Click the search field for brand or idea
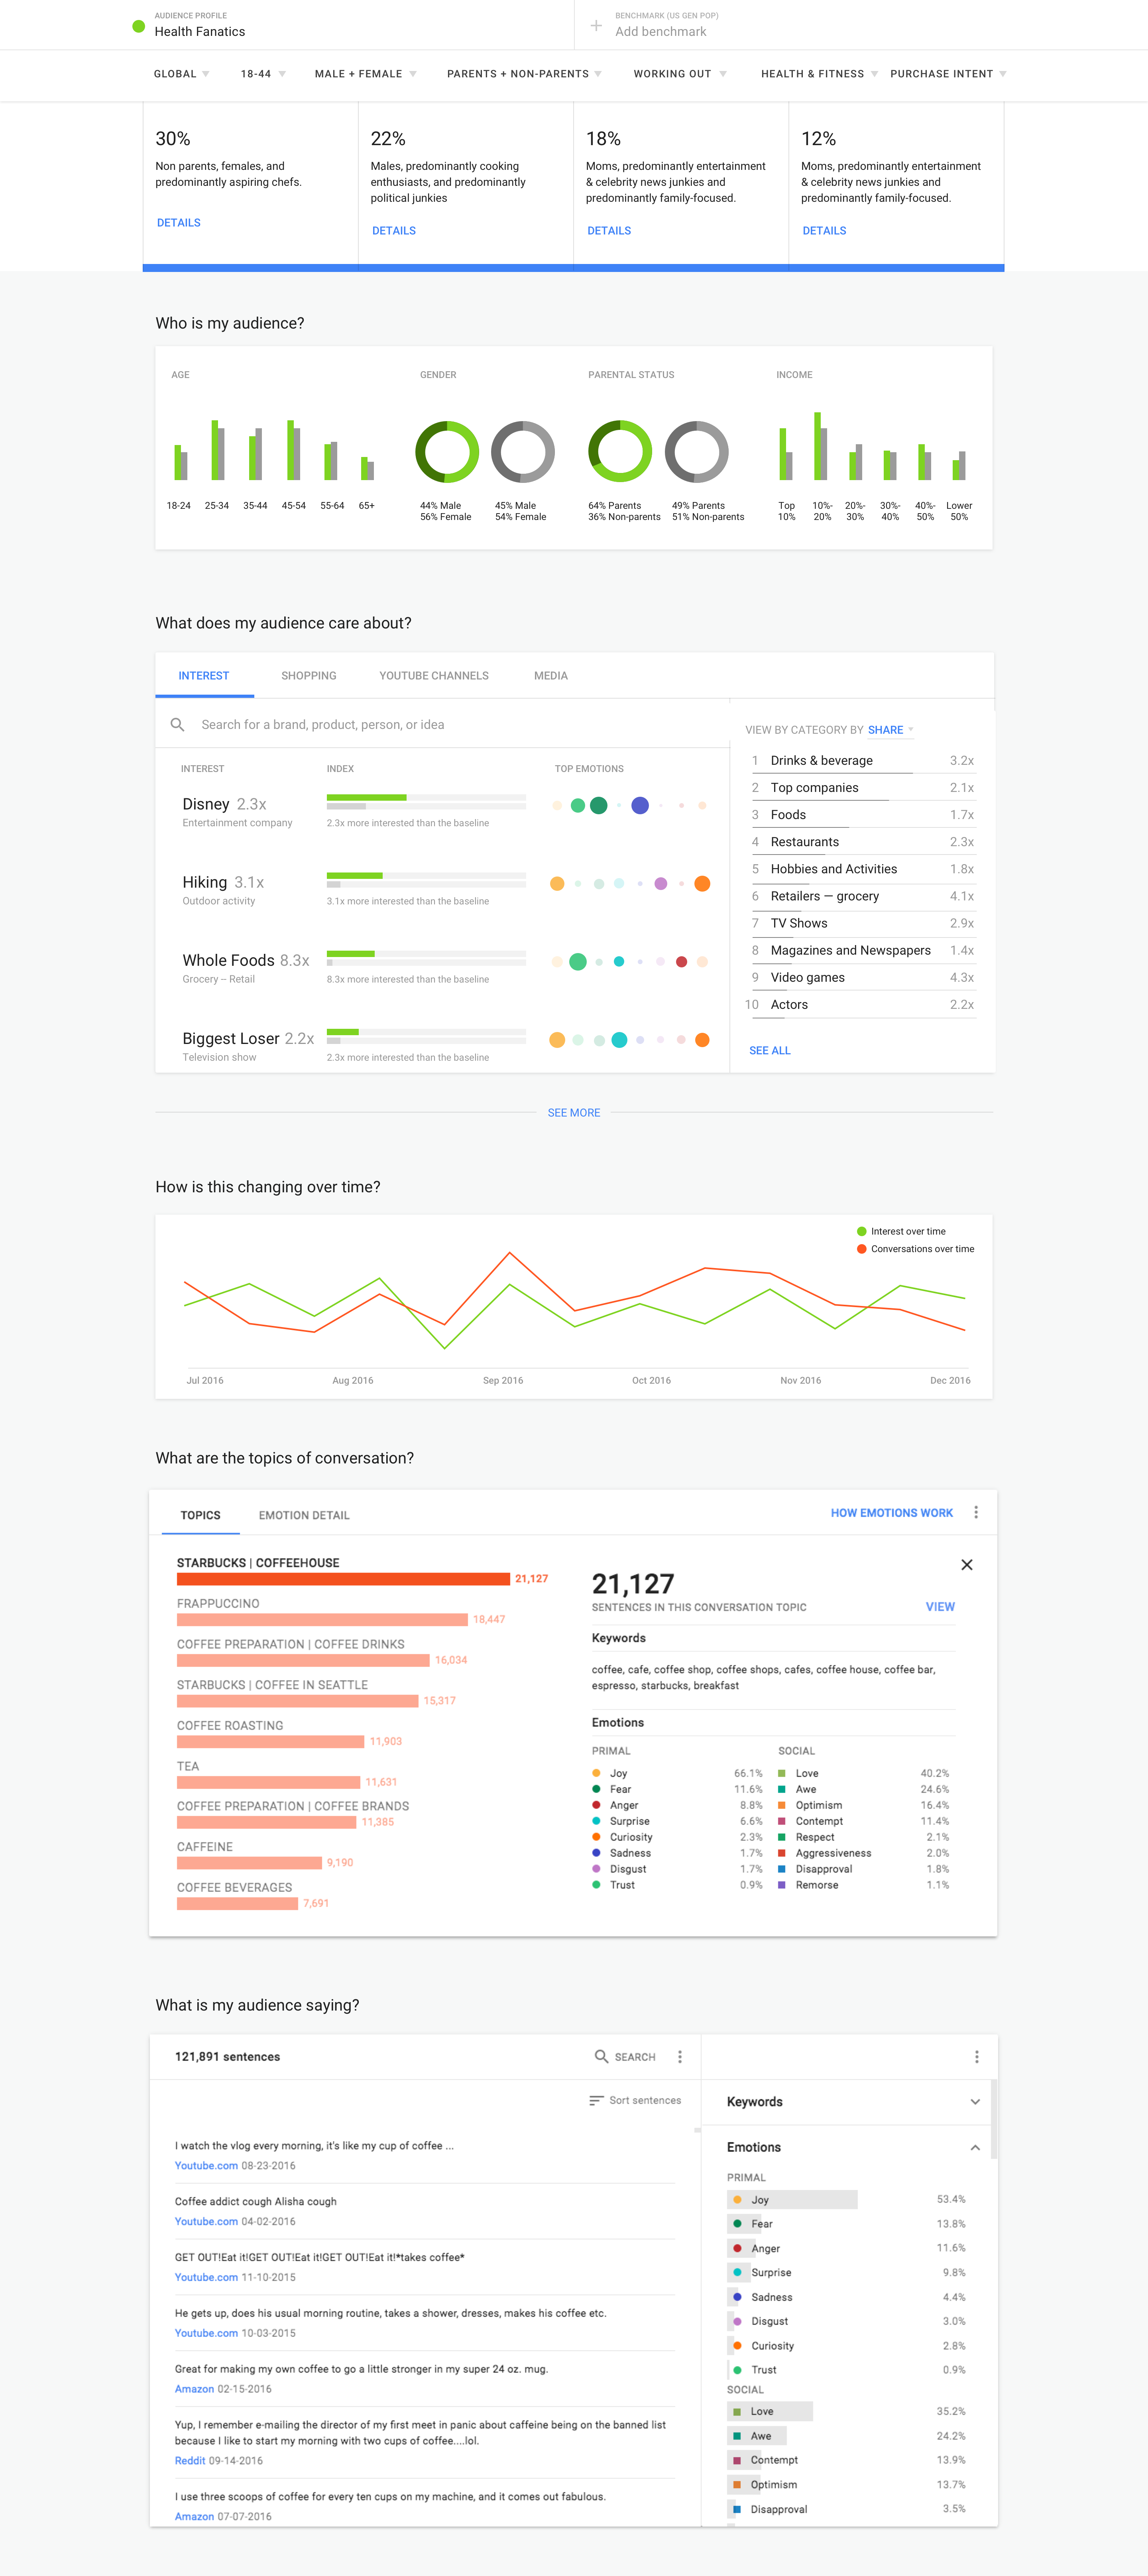Image resolution: width=1148 pixels, height=2576 pixels. (442, 724)
